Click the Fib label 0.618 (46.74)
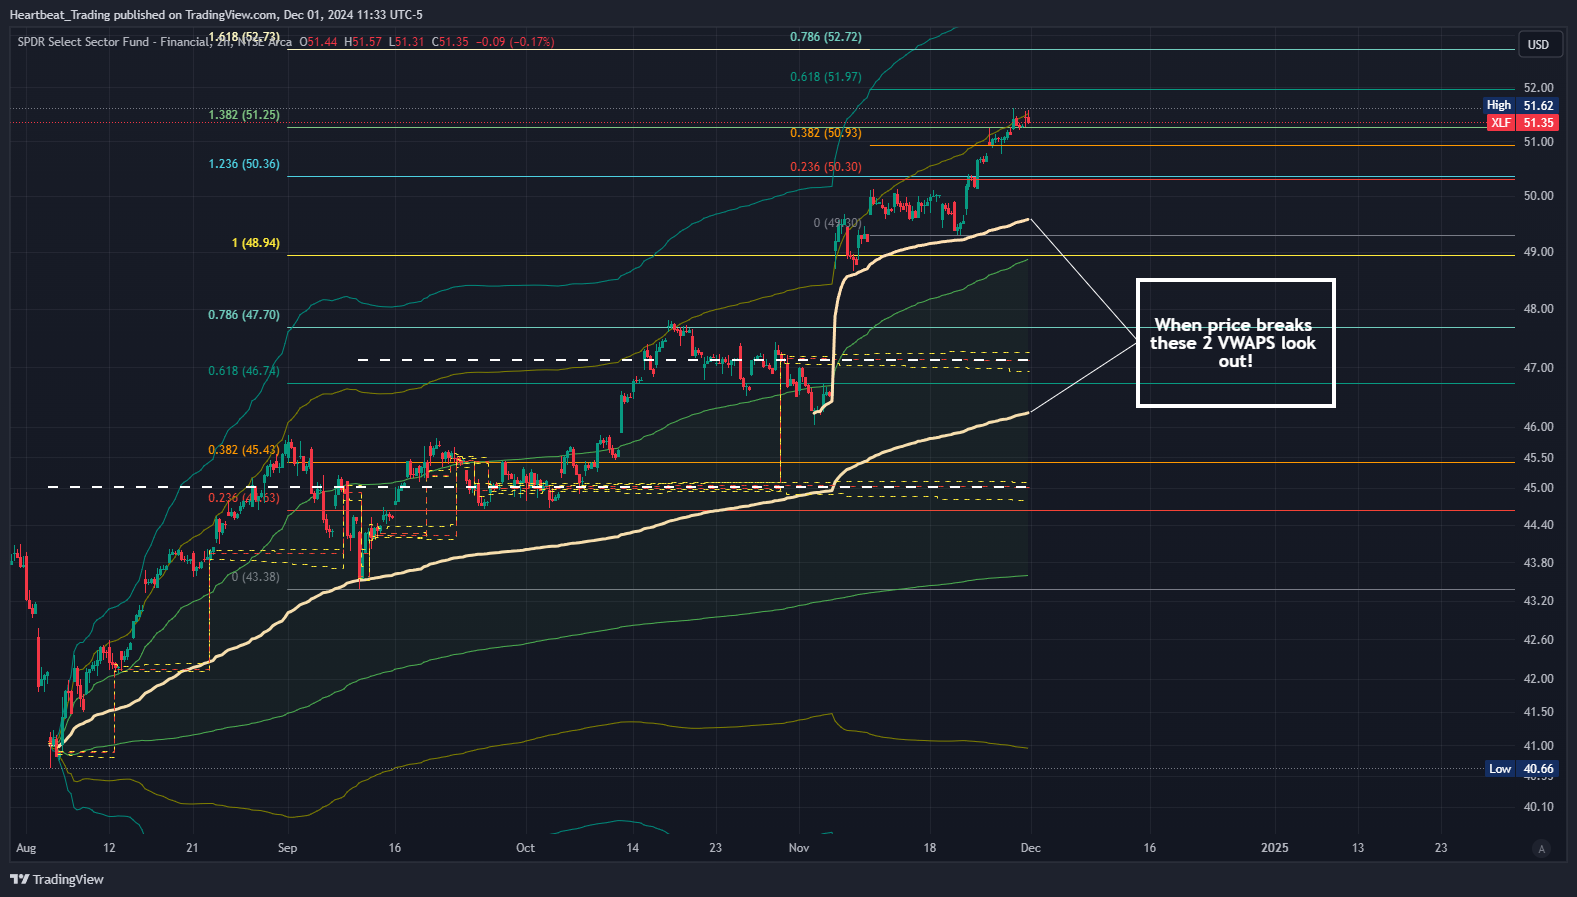1577x897 pixels. coord(244,371)
